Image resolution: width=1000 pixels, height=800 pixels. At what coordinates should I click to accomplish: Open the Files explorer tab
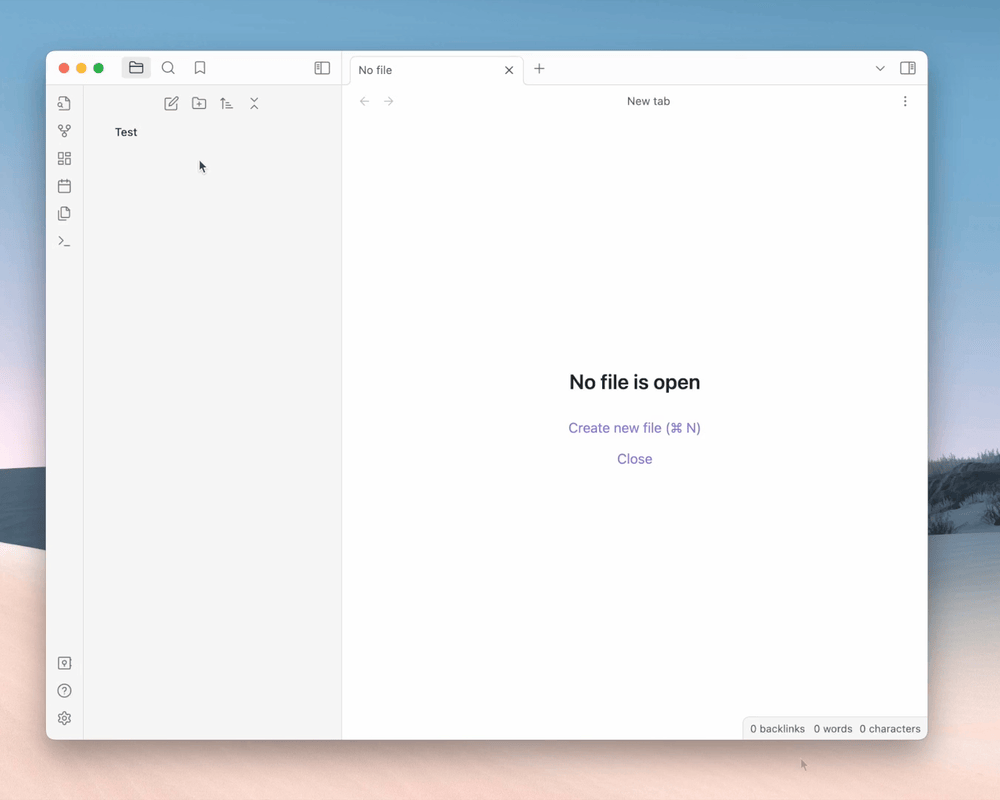click(x=136, y=68)
